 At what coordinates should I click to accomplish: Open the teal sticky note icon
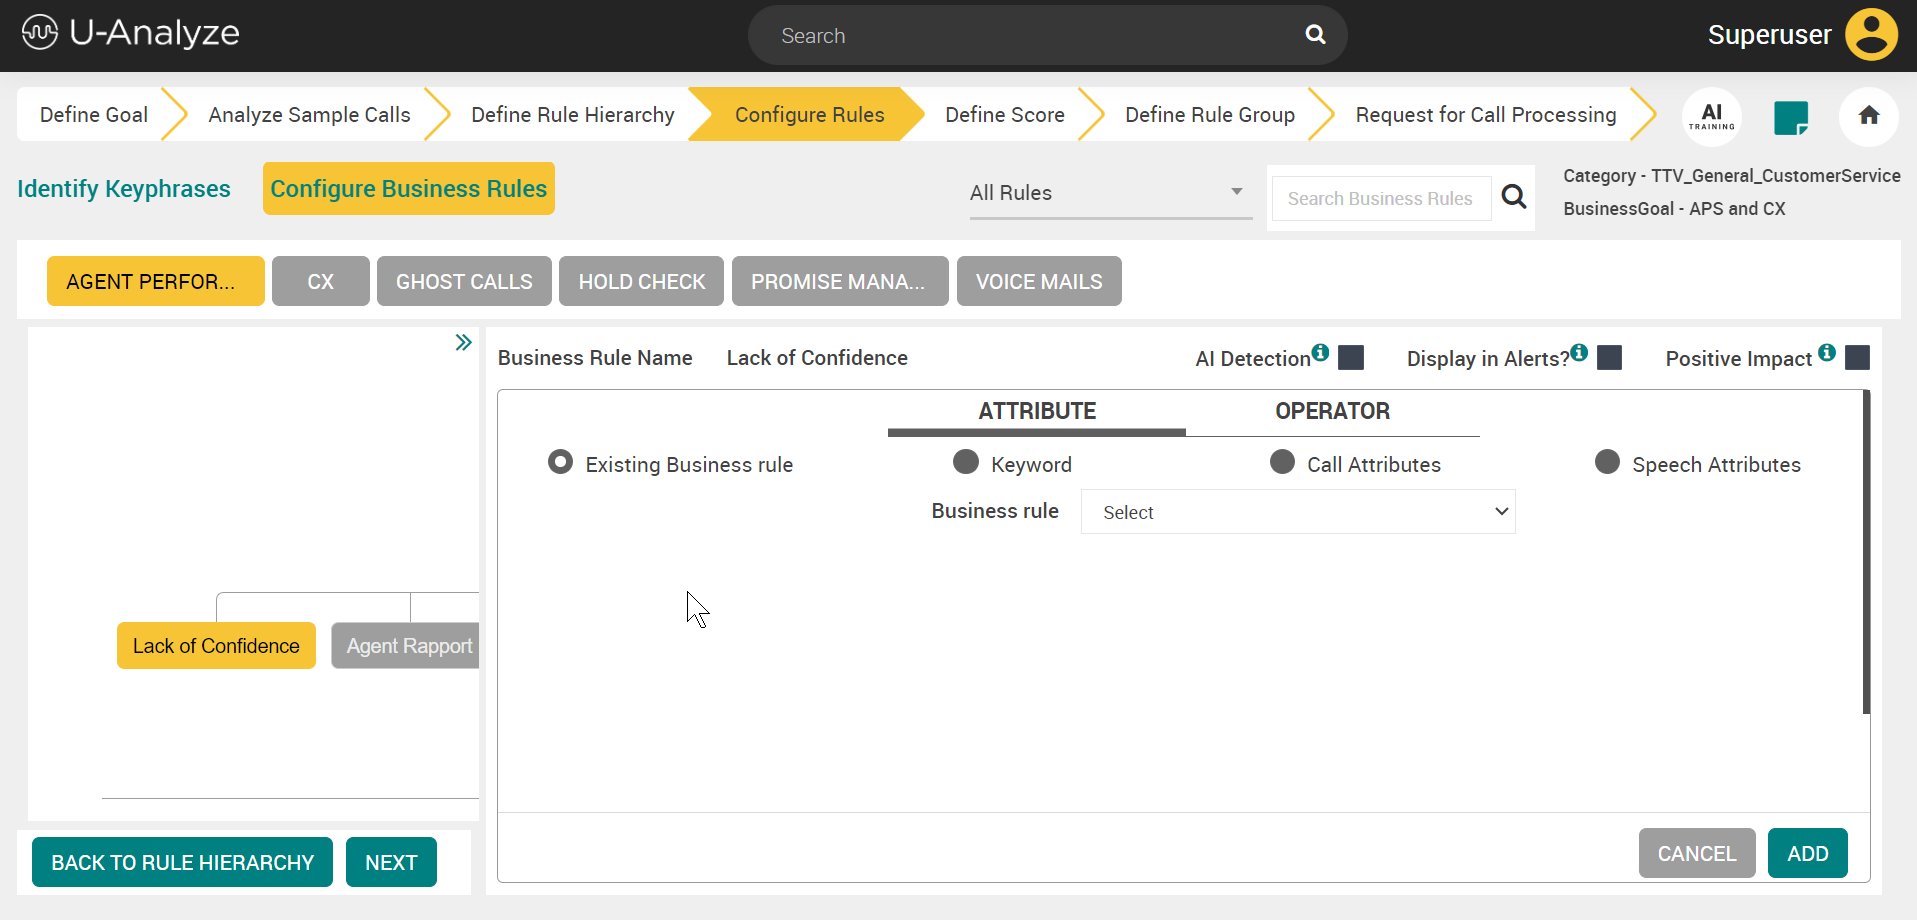[x=1791, y=117]
